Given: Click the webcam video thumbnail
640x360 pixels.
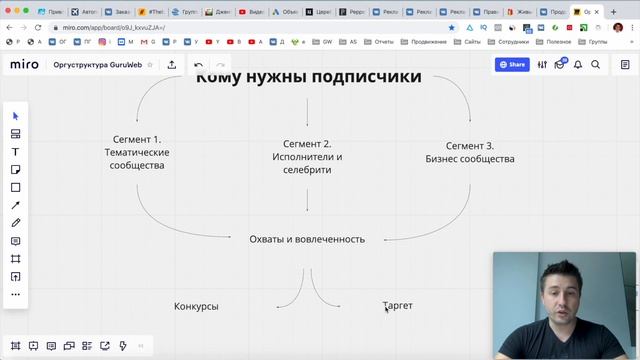Looking at the screenshot, I should coord(564,305).
